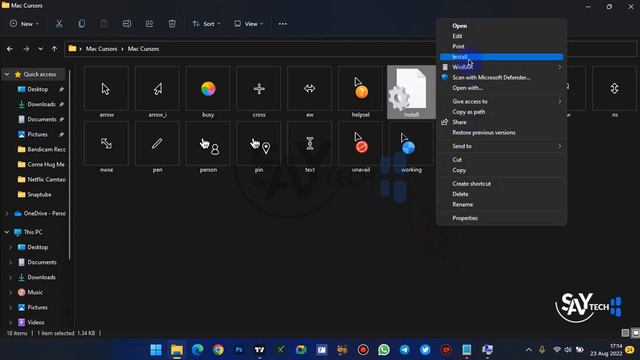Select the text cursor file

(x=309, y=147)
